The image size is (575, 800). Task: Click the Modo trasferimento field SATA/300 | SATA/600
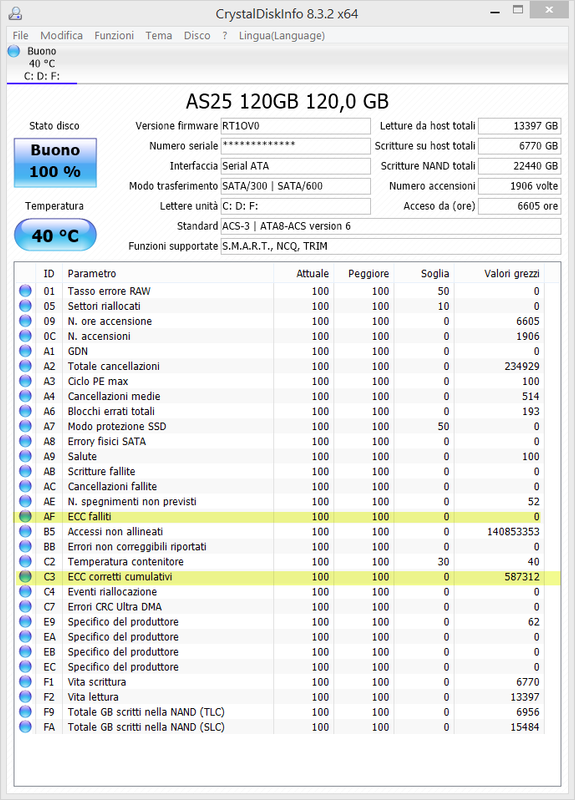pos(295,186)
